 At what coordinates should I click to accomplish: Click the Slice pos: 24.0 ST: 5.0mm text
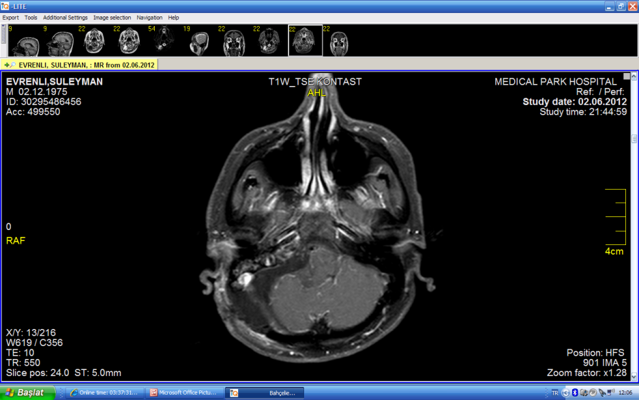pos(64,373)
